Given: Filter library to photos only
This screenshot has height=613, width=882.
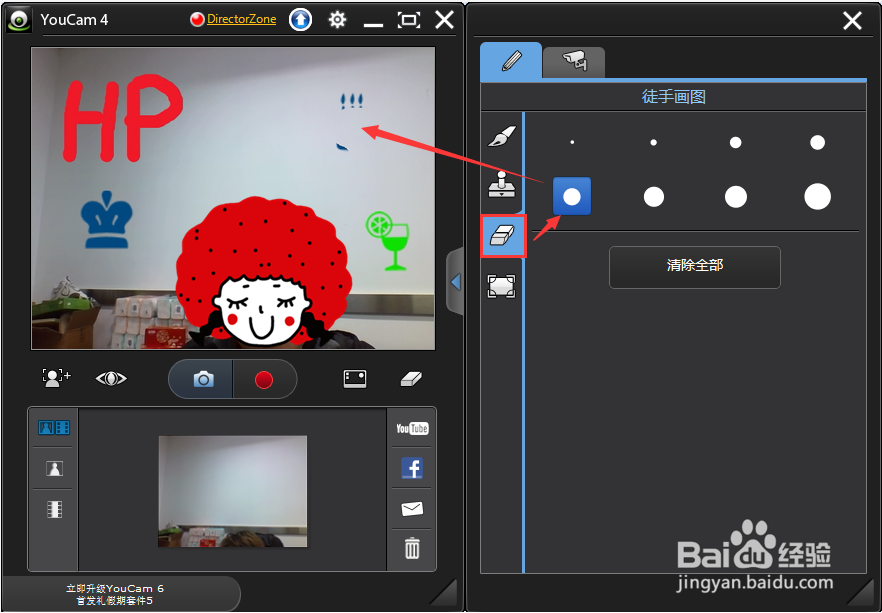Looking at the screenshot, I should [x=54, y=468].
